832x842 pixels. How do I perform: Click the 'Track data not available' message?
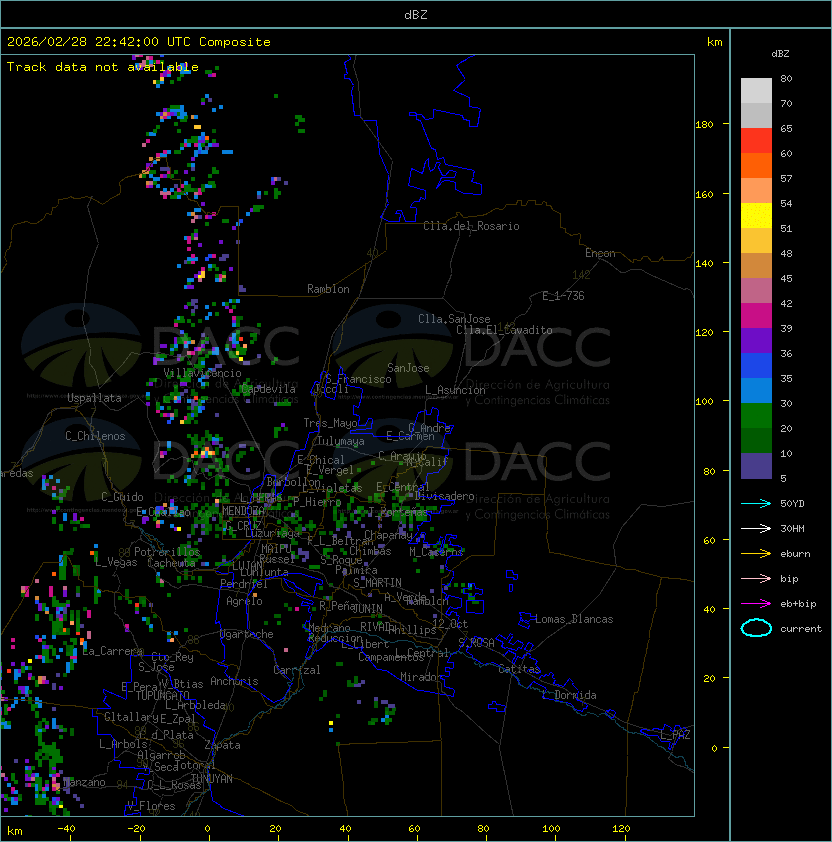[103, 67]
